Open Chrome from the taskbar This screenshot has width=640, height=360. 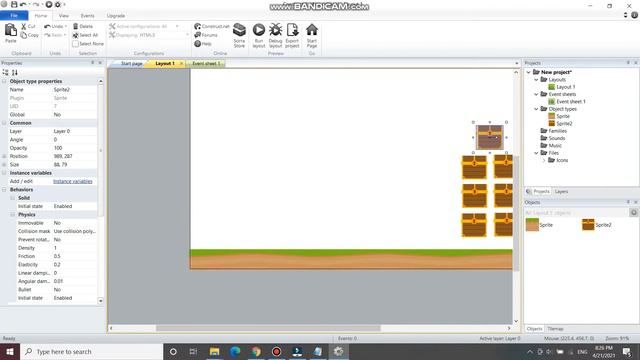(x=256, y=351)
